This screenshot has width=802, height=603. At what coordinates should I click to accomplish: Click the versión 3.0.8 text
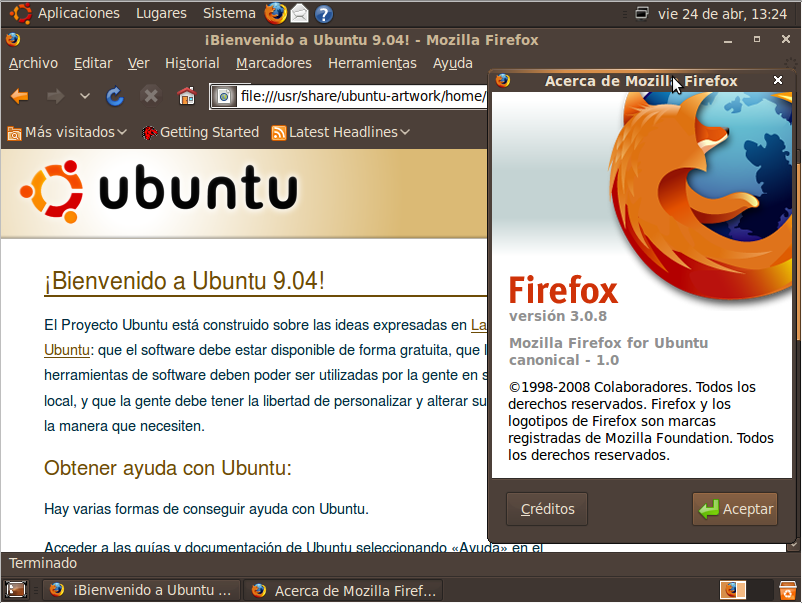(x=558, y=316)
